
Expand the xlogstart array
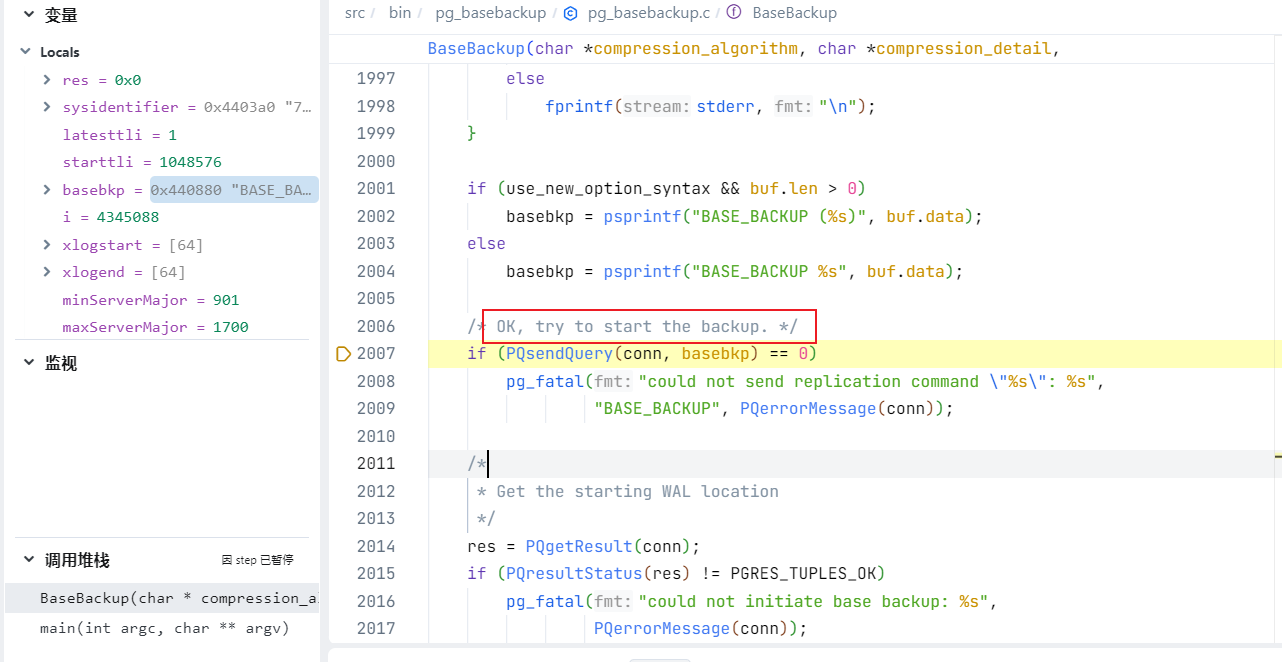click(x=47, y=245)
